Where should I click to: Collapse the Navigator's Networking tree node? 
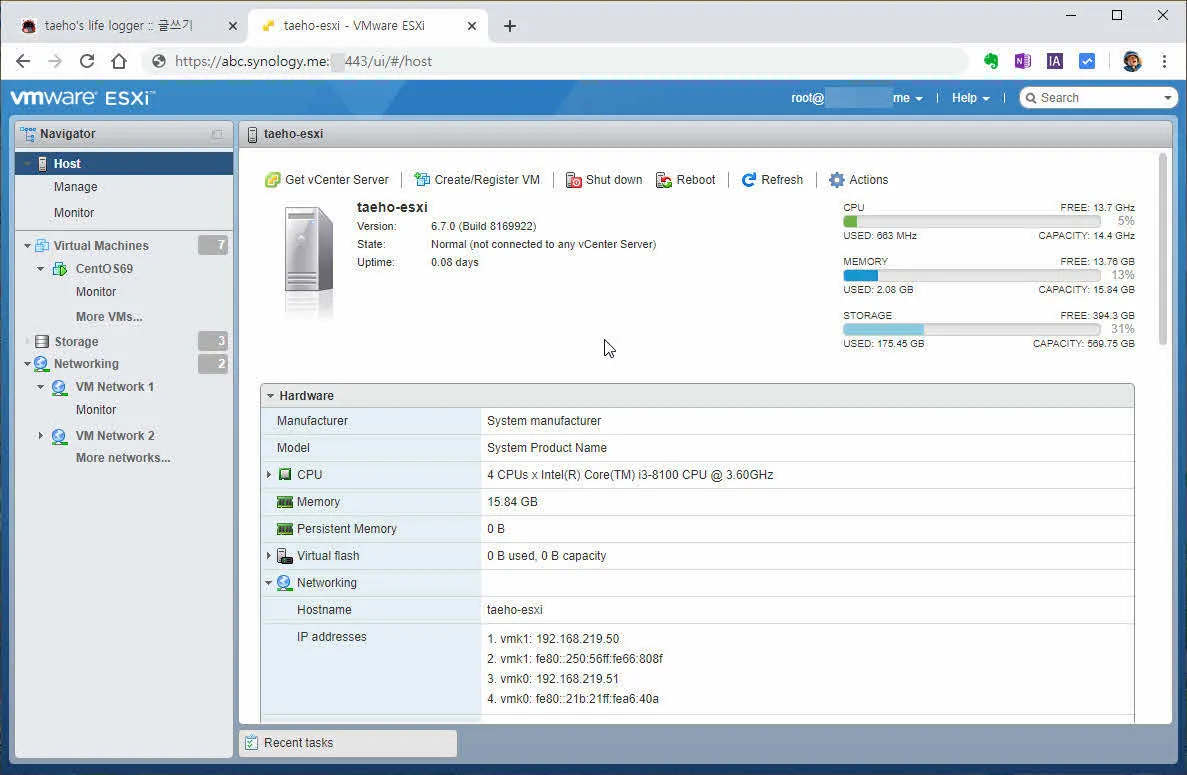coord(28,364)
